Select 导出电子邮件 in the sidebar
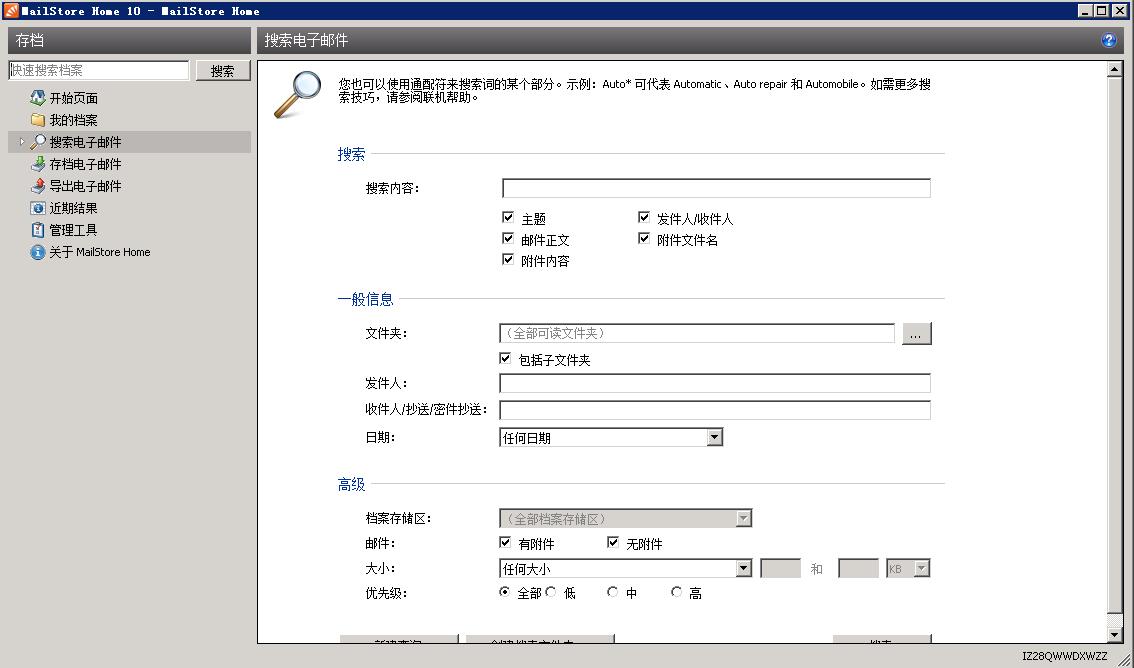The width and height of the screenshot is (1134, 668). [85, 186]
